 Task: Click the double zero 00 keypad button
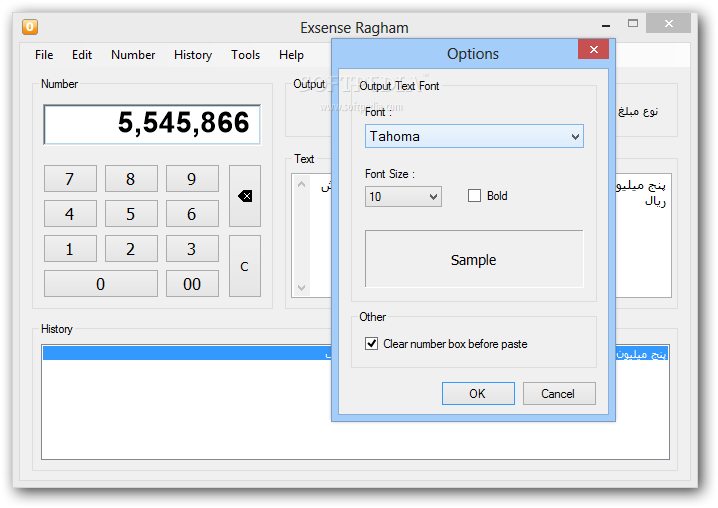point(192,284)
